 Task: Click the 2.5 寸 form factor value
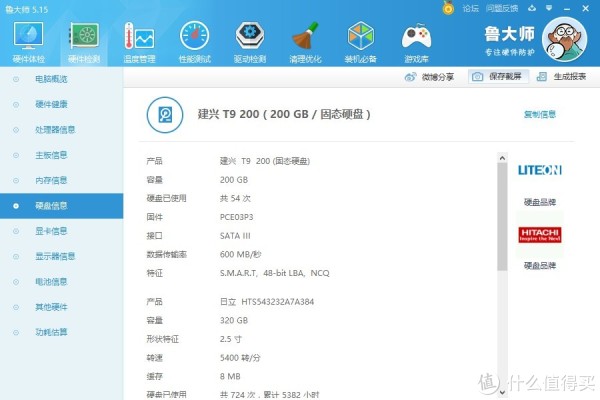pyautogui.click(x=230, y=339)
